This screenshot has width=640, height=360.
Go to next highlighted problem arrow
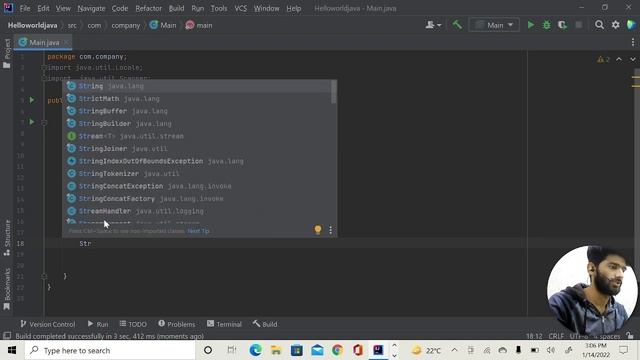click(633, 60)
